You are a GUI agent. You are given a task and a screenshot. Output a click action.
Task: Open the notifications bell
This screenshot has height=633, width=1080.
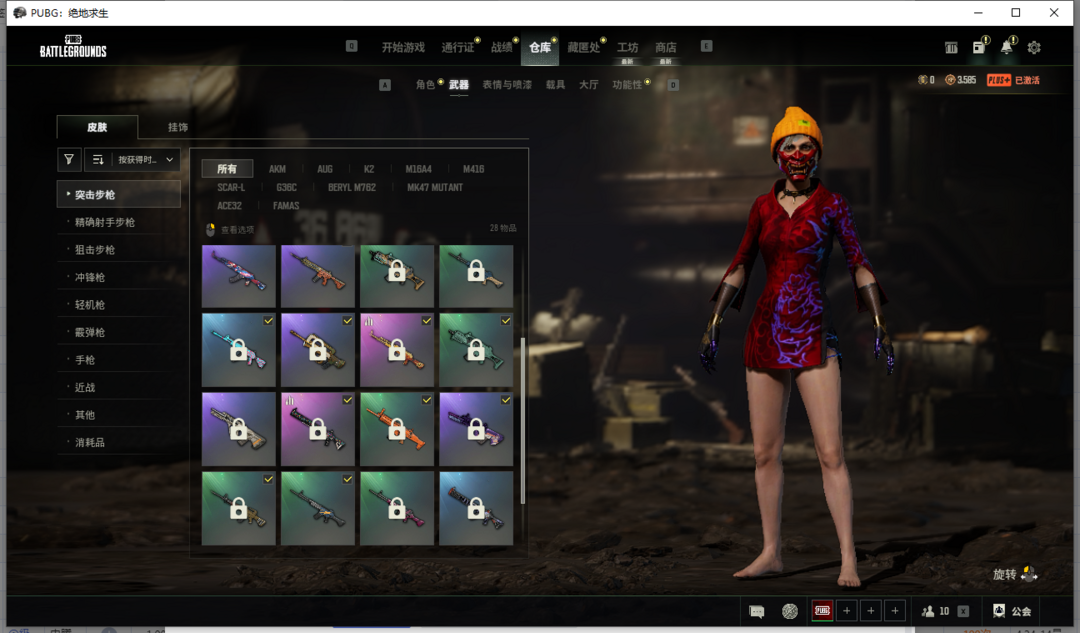coord(1007,47)
